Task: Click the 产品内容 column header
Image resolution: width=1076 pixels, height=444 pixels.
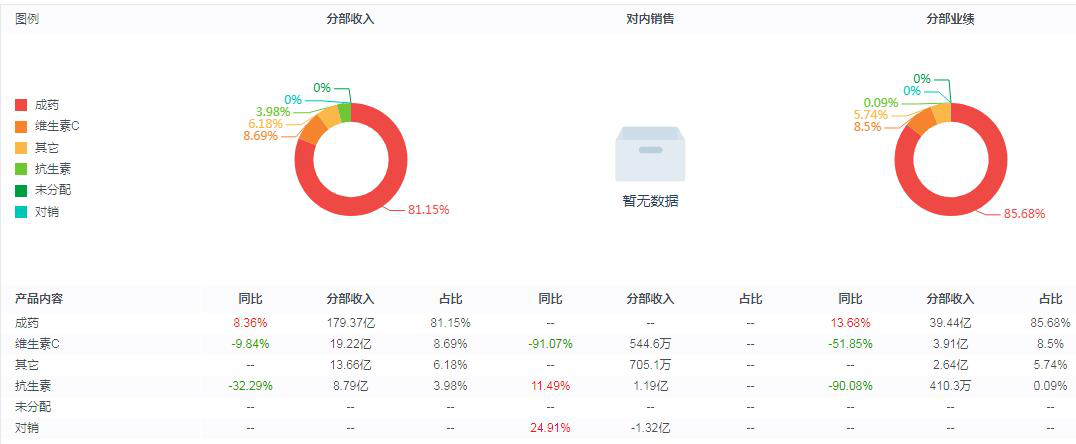Action: coord(38,299)
